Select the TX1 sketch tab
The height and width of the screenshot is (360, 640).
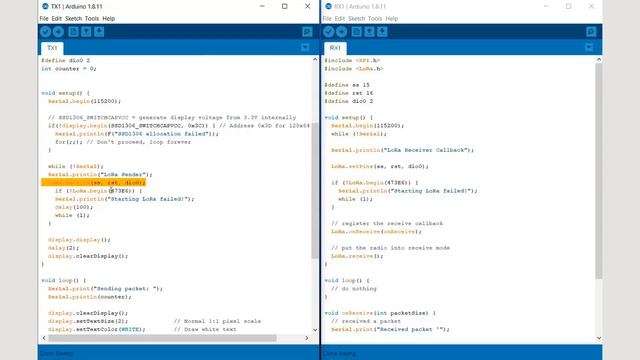click(x=52, y=48)
